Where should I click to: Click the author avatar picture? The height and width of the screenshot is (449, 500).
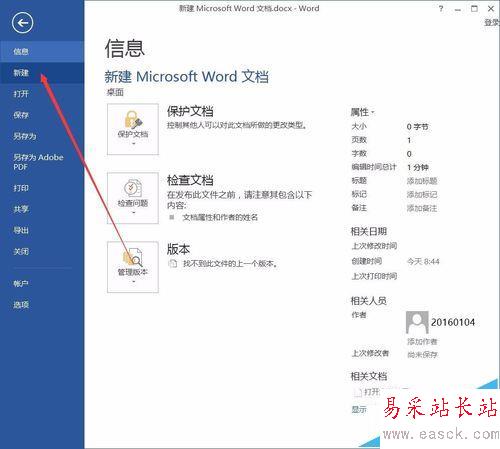pos(417,322)
